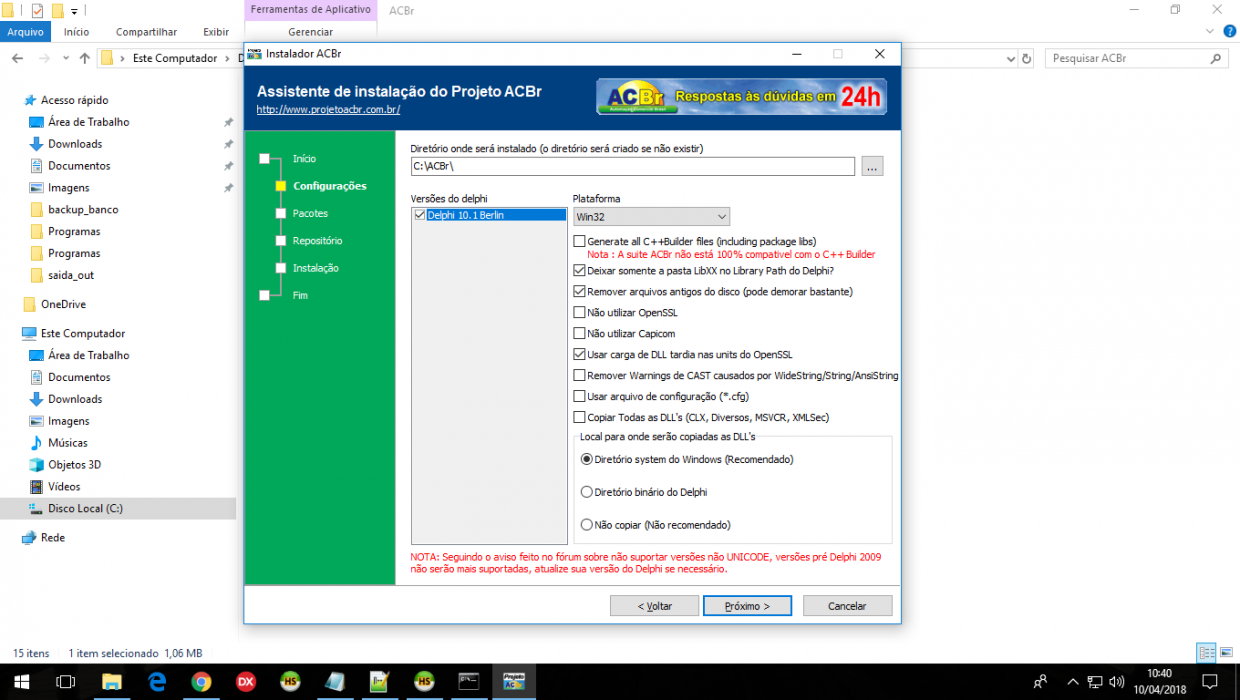
Task: Open Downloads under Acesso rápido
Action: tap(75, 144)
